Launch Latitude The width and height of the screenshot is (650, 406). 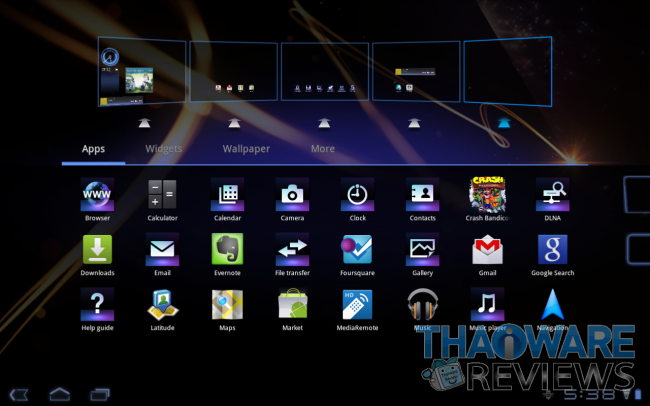(x=162, y=309)
